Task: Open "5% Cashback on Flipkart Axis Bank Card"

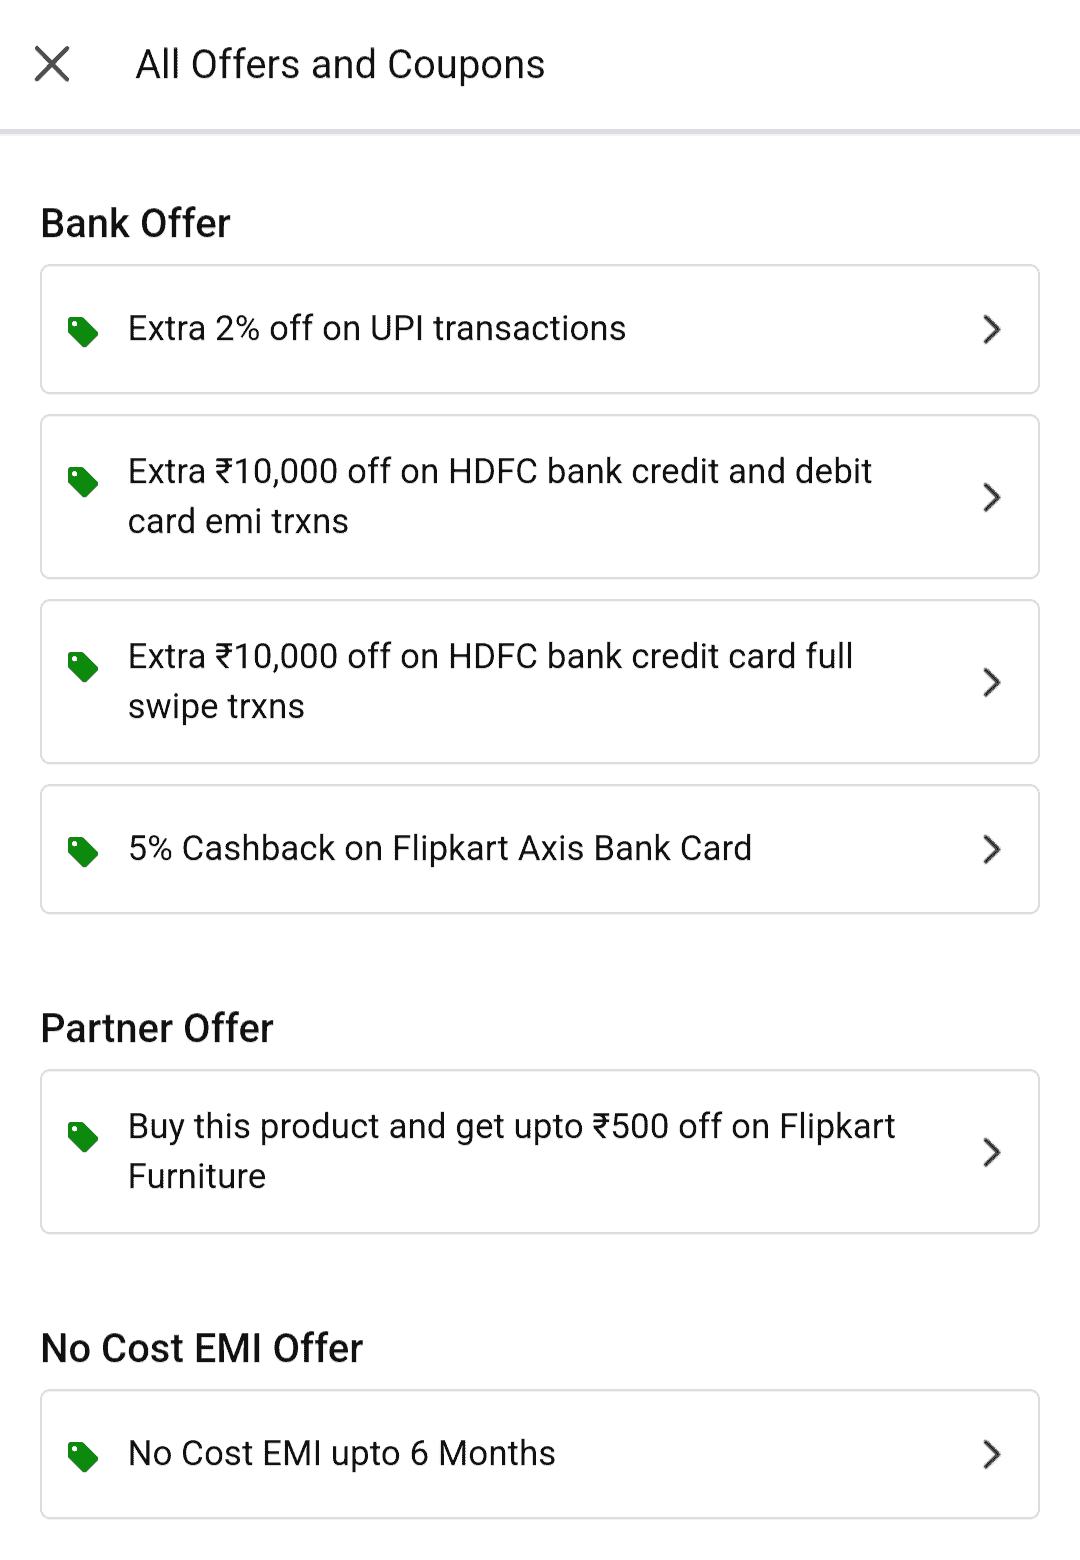Action: [x=440, y=849]
